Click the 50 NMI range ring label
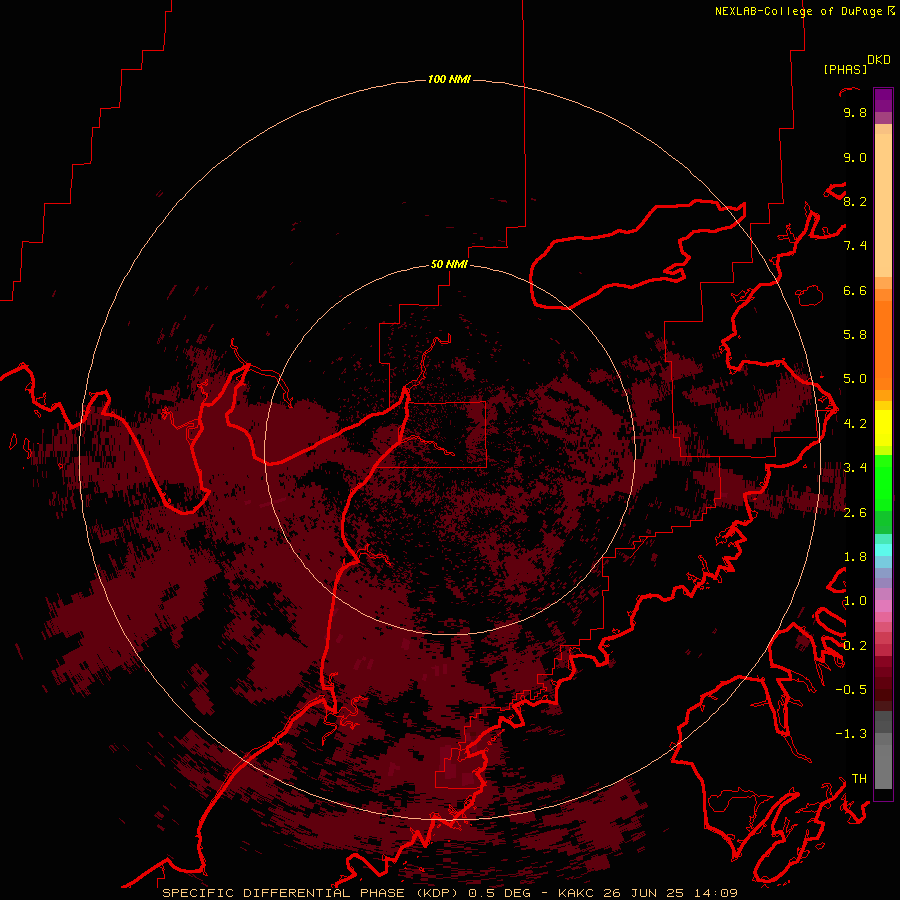 tap(449, 264)
